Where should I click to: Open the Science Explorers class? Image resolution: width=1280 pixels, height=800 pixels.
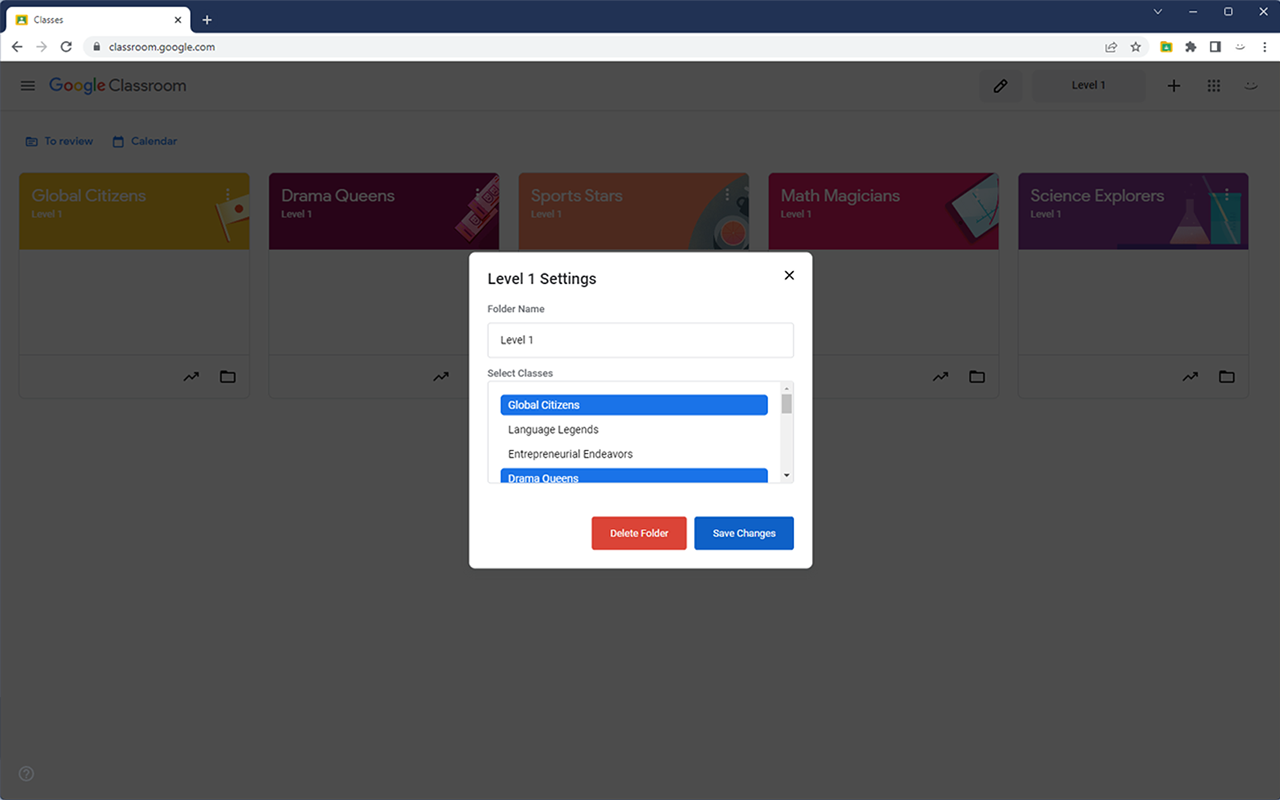point(1097,196)
